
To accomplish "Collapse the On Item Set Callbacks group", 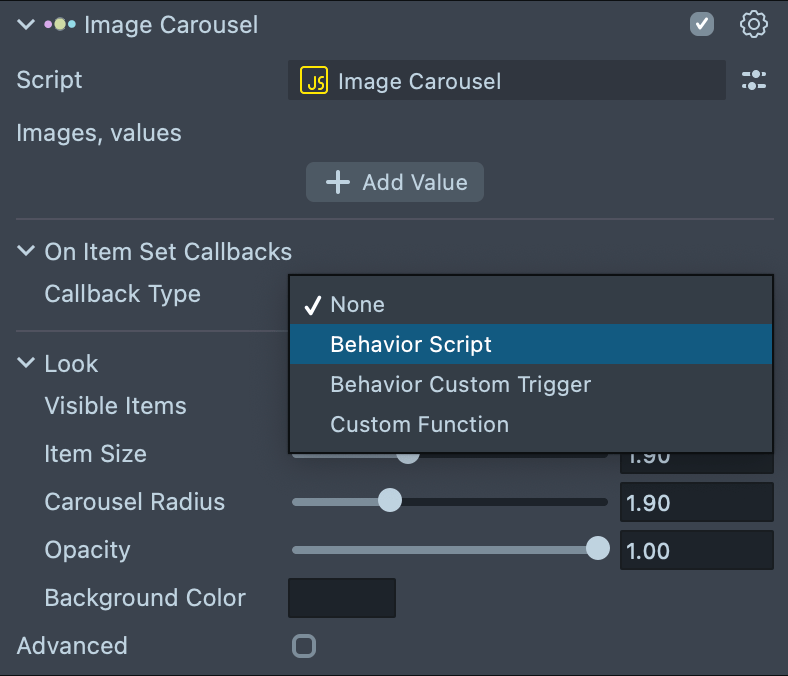I will [26, 252].
